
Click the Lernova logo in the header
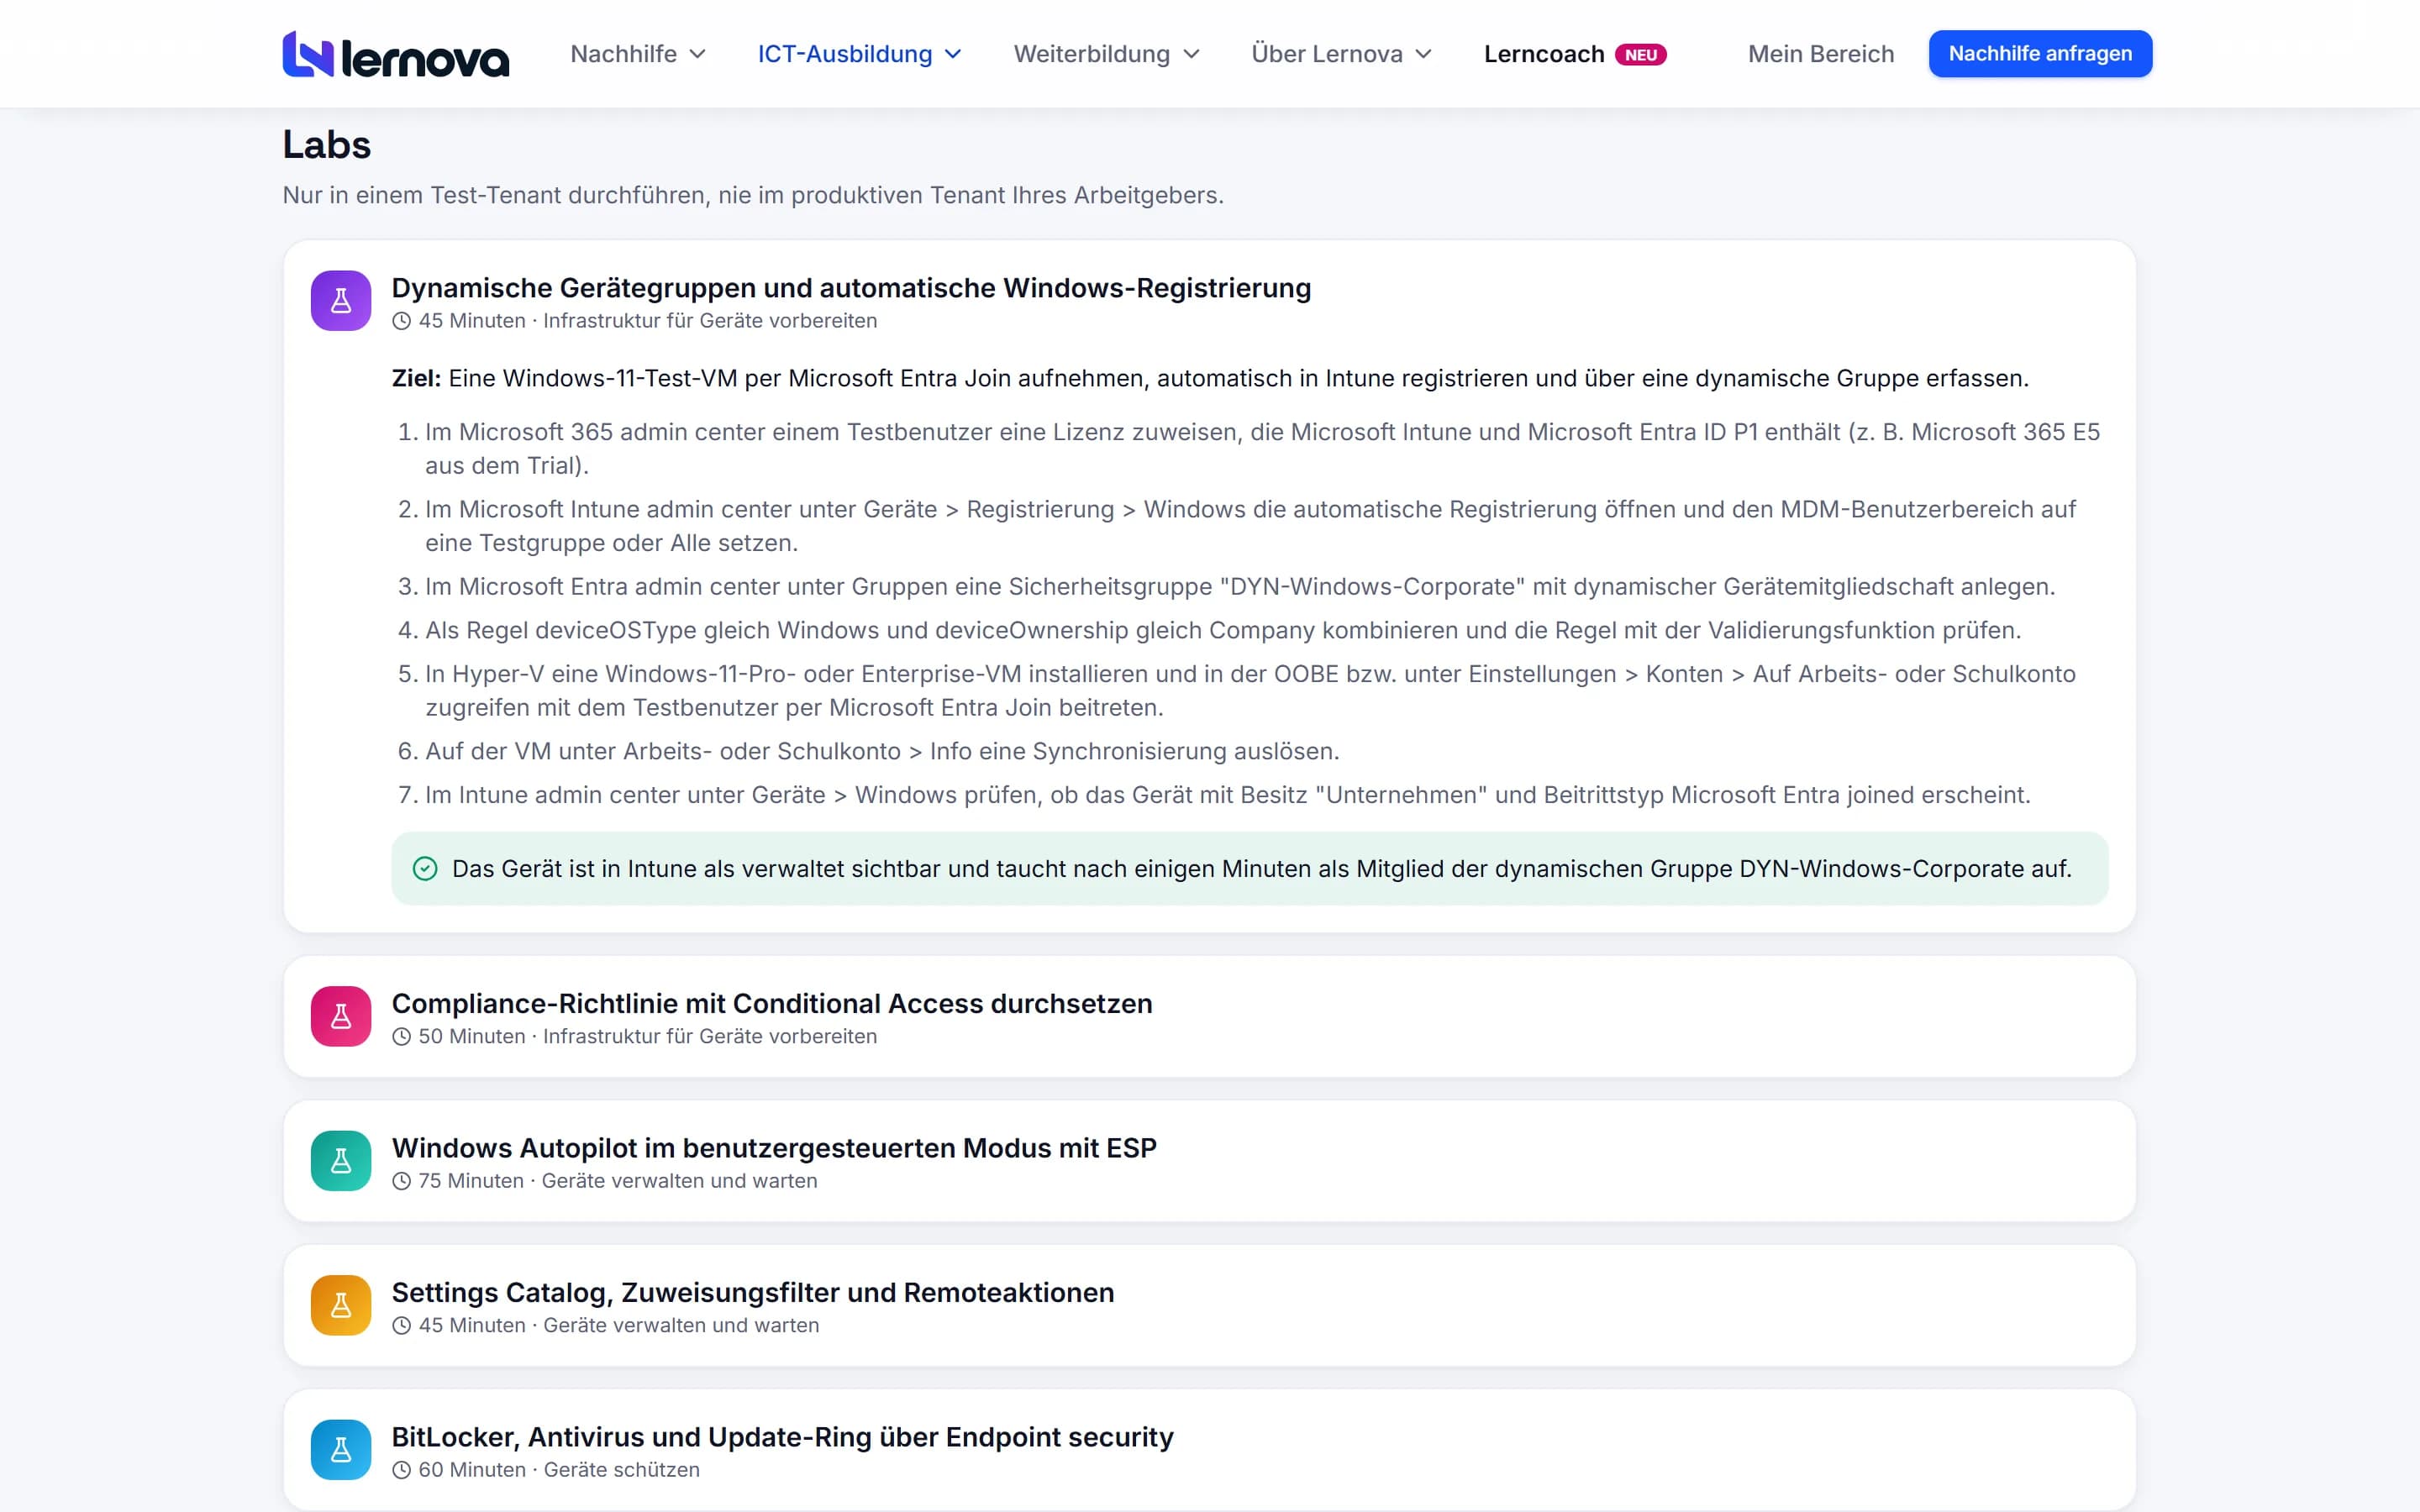pos(396,54)
